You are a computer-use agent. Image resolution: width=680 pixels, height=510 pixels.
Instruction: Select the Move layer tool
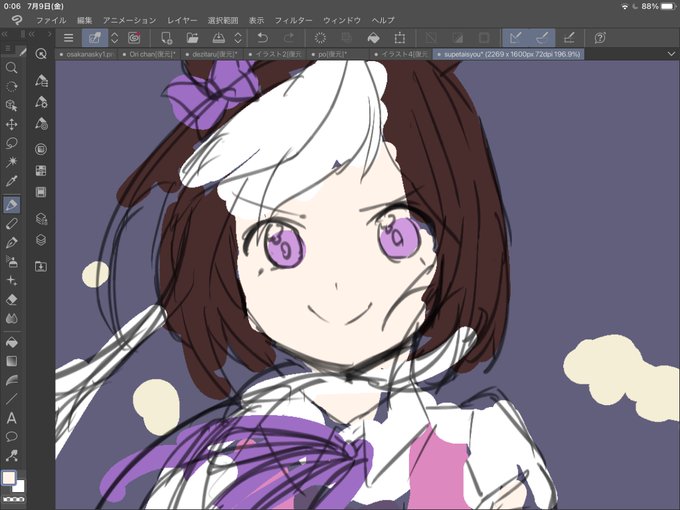click(12, 124)
